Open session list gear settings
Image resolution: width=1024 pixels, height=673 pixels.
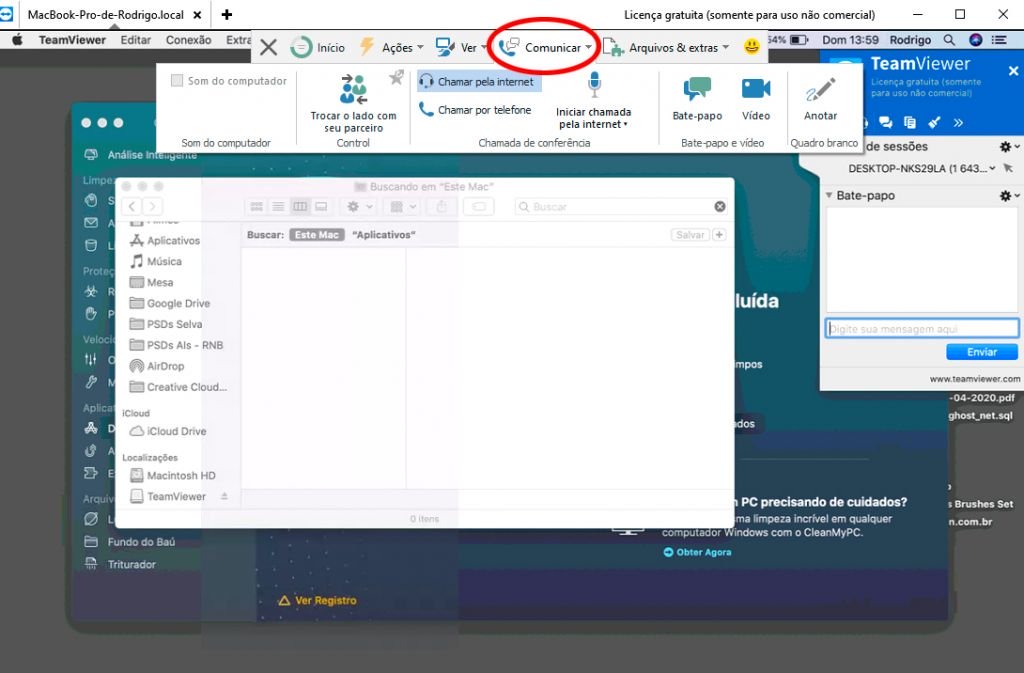pos(1008,146)
